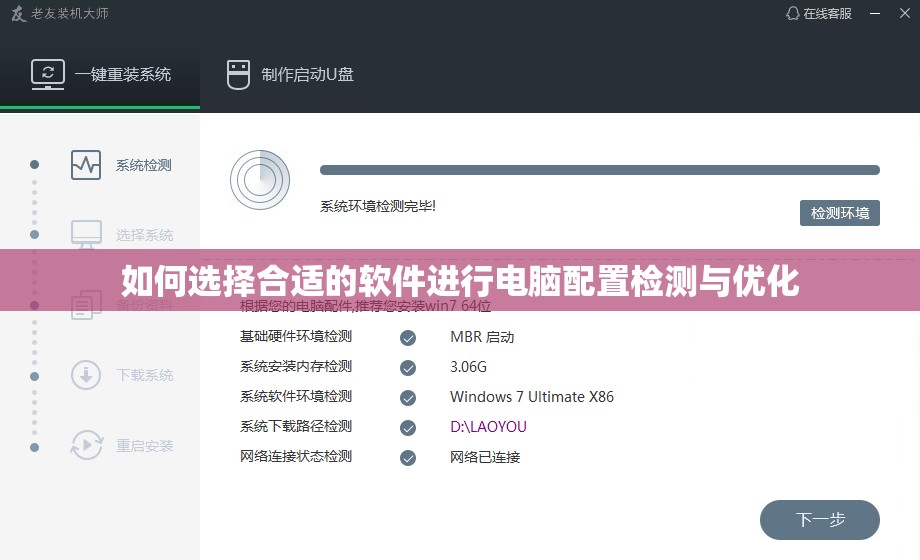Open the D:\LAOYOU download path link
The image size is (920, 560).
(x=488, y=427)
